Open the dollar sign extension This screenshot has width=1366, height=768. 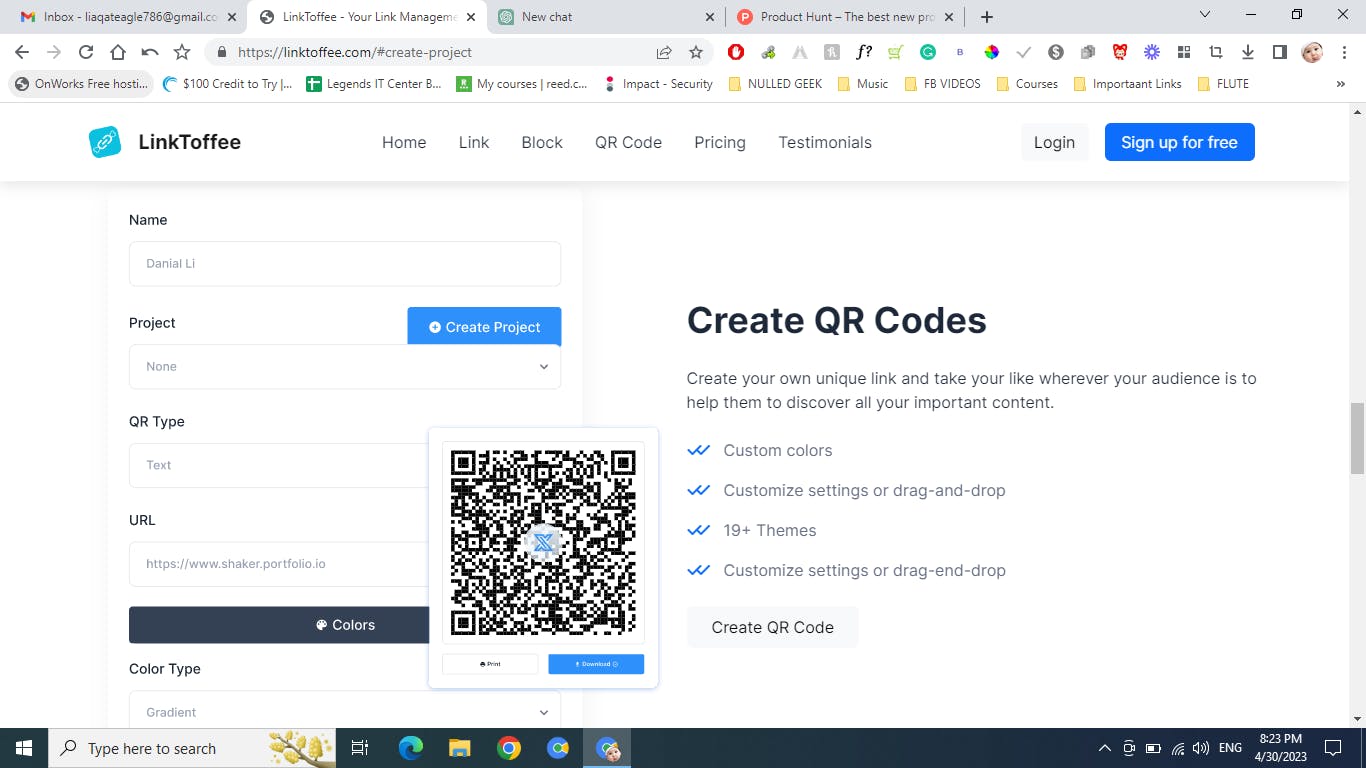click(x=1056, y=52)
